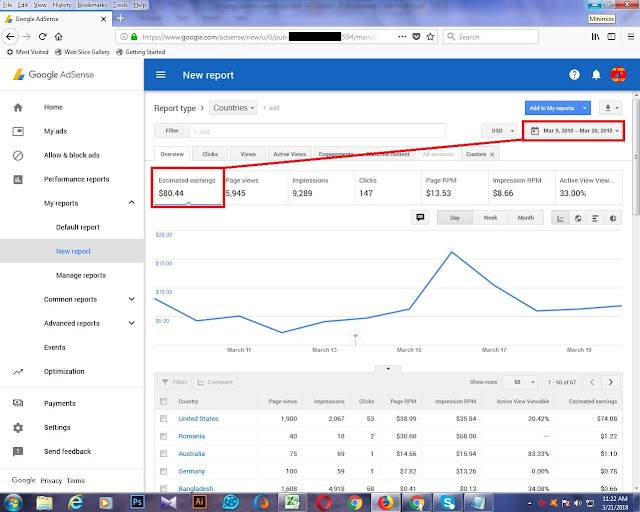Open the account avatar menu

click(x=618, y=75)
